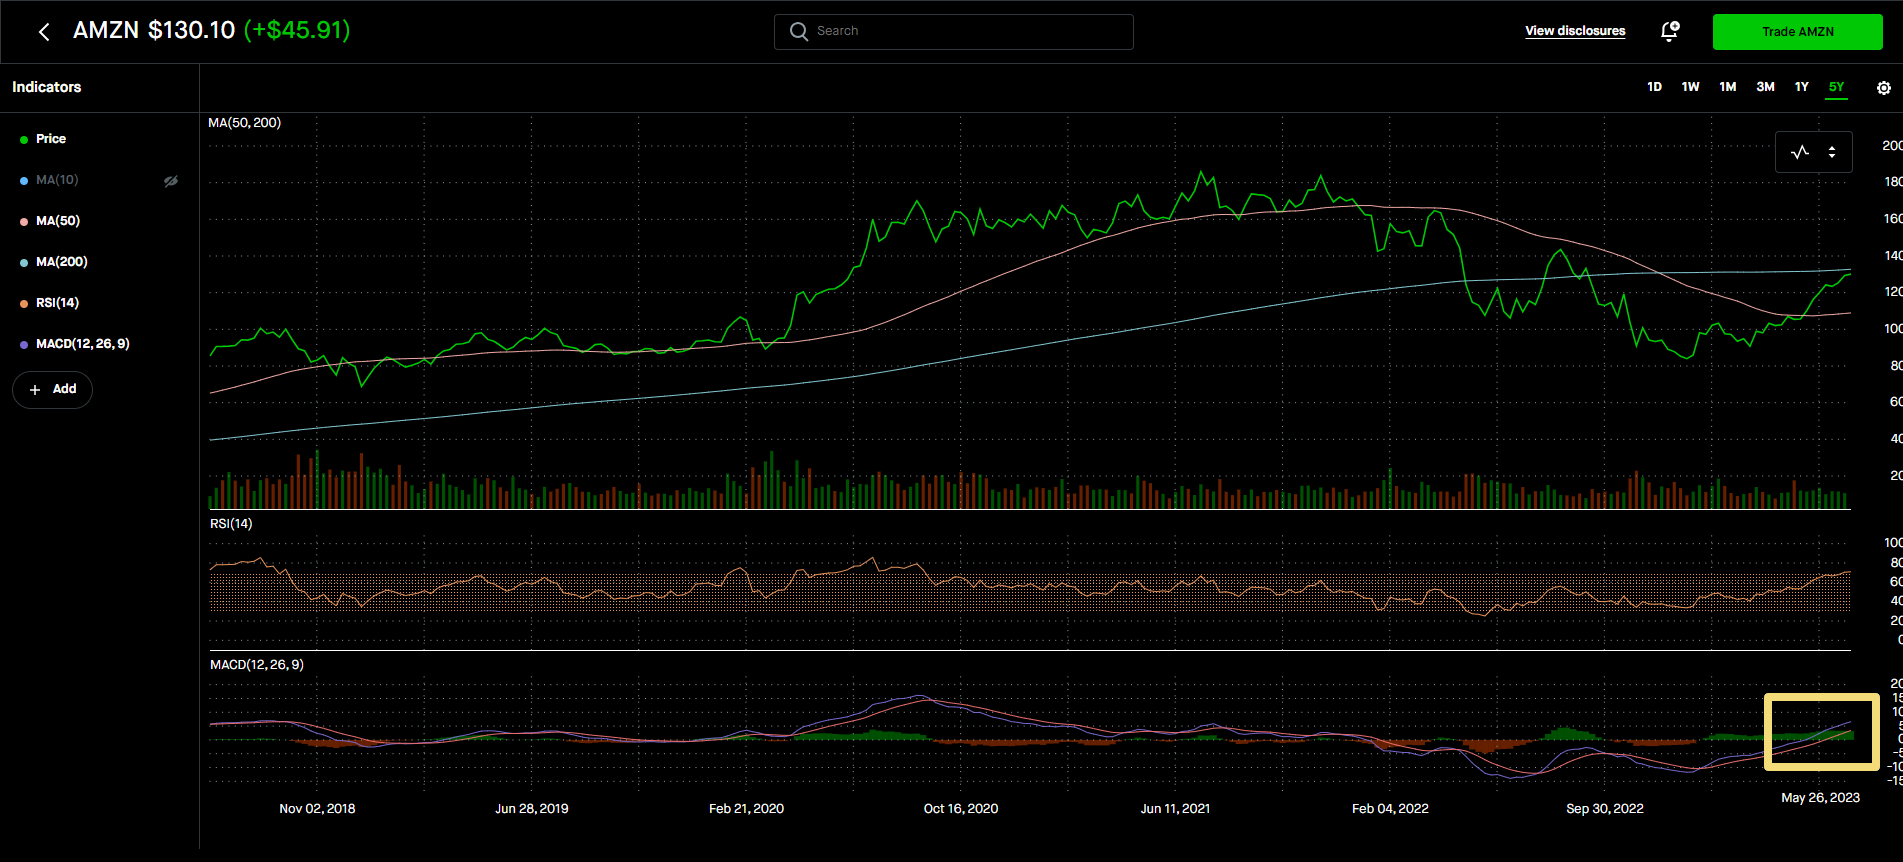Click the May 26, 2023 date label
Image resolution: width=1903 pixels, height=862 pixels.
click(x=1820, y=798)
